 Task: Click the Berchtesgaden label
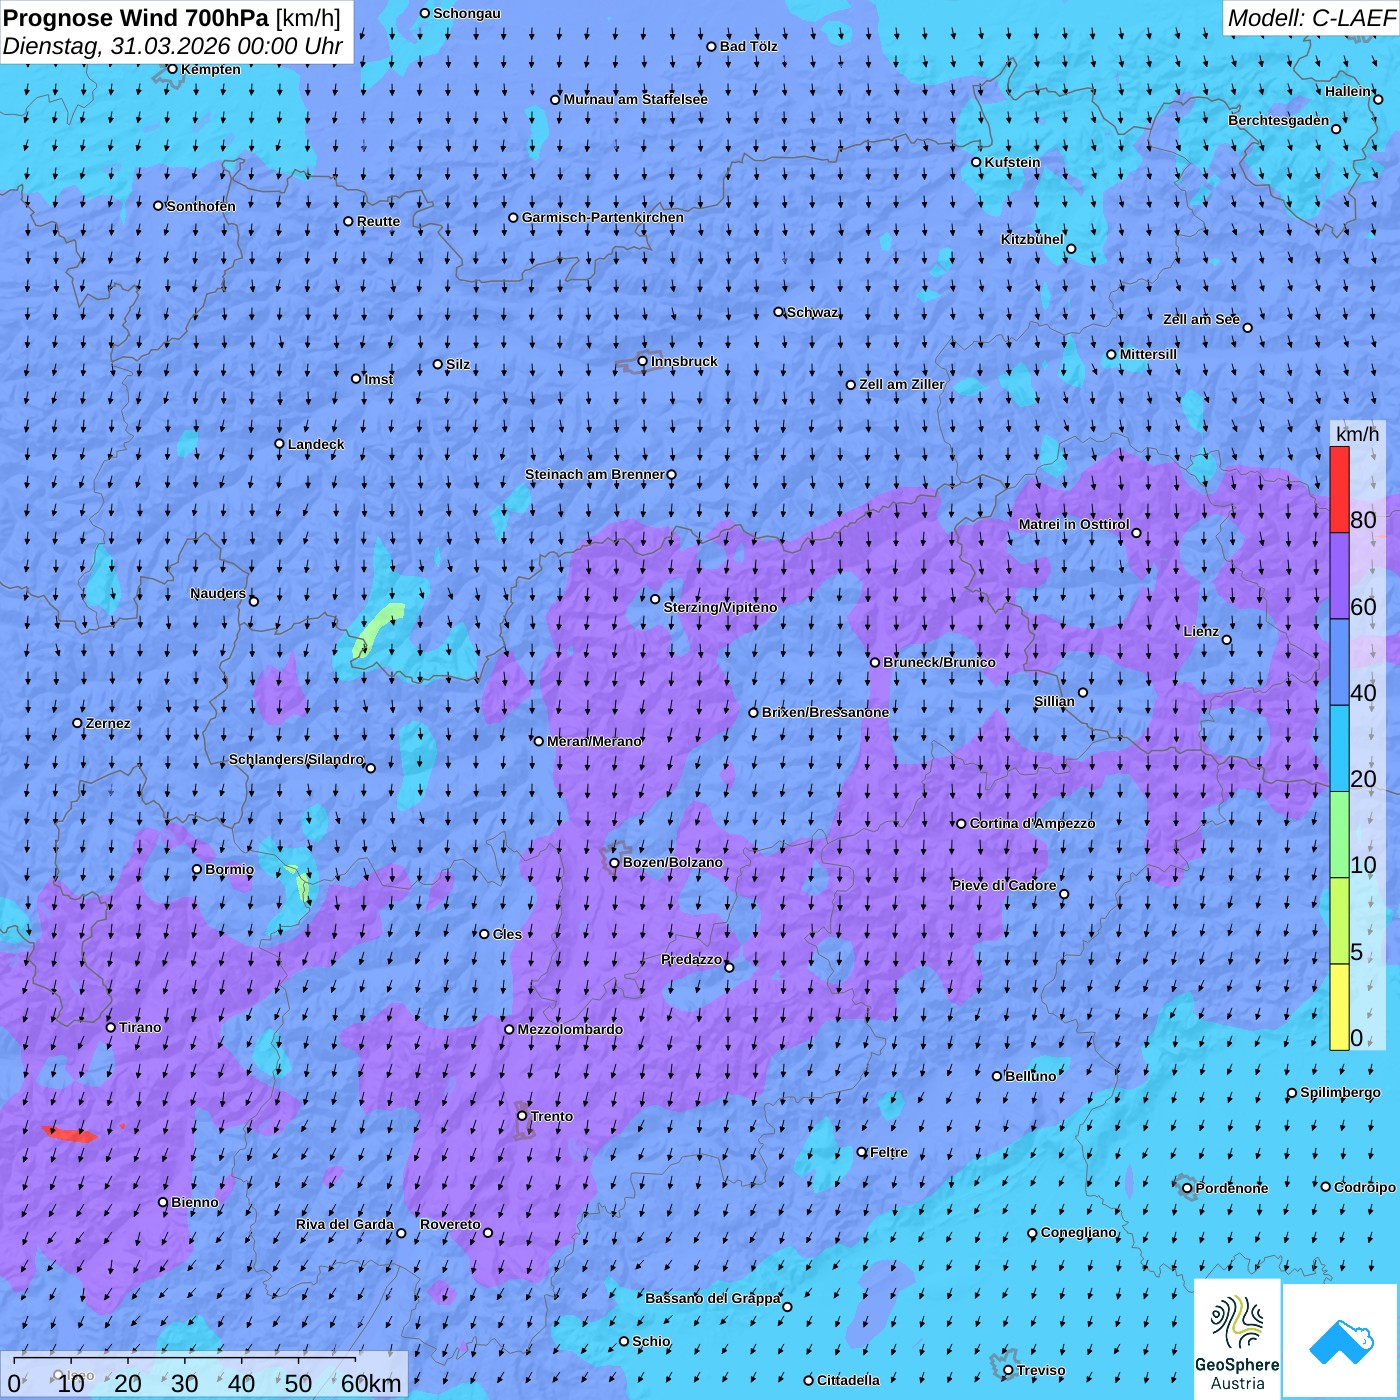(x=1279, y=120)
